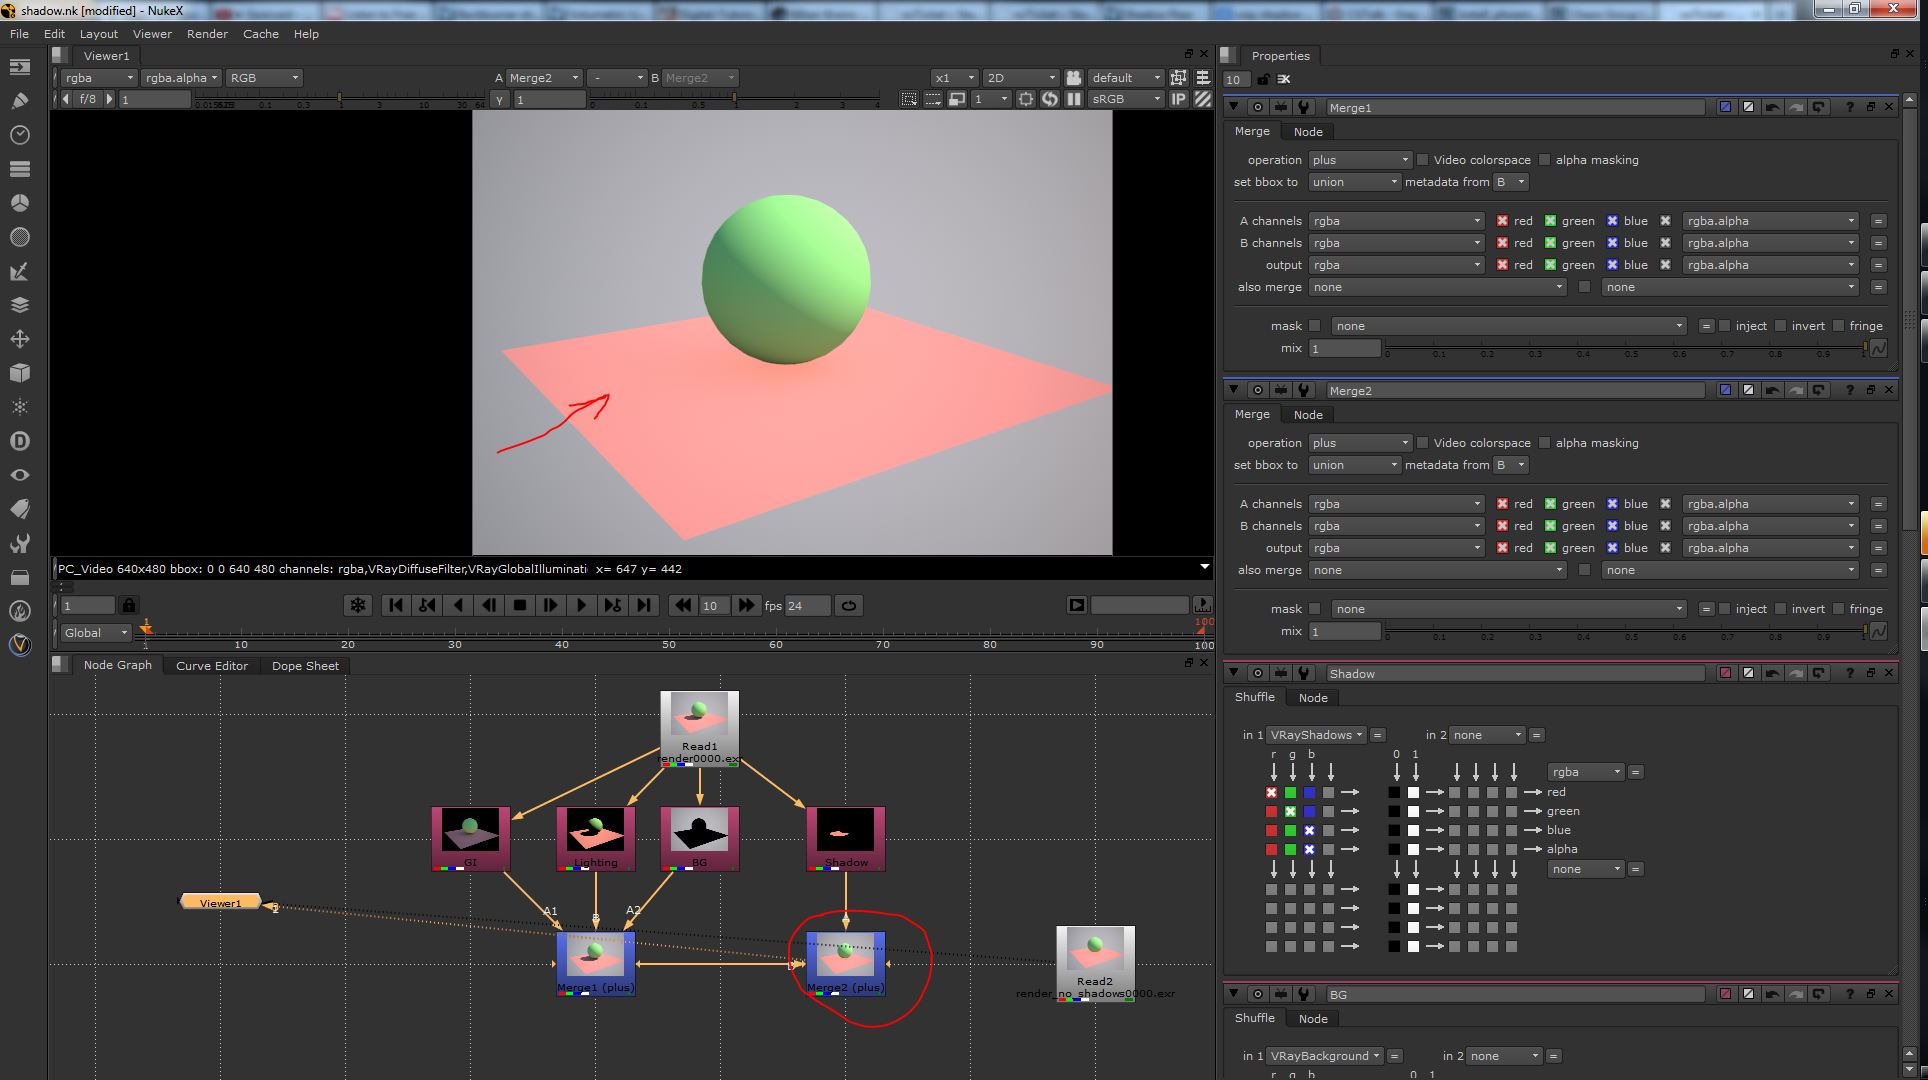Open the Merge nodes layers icon

coord(19,305)
